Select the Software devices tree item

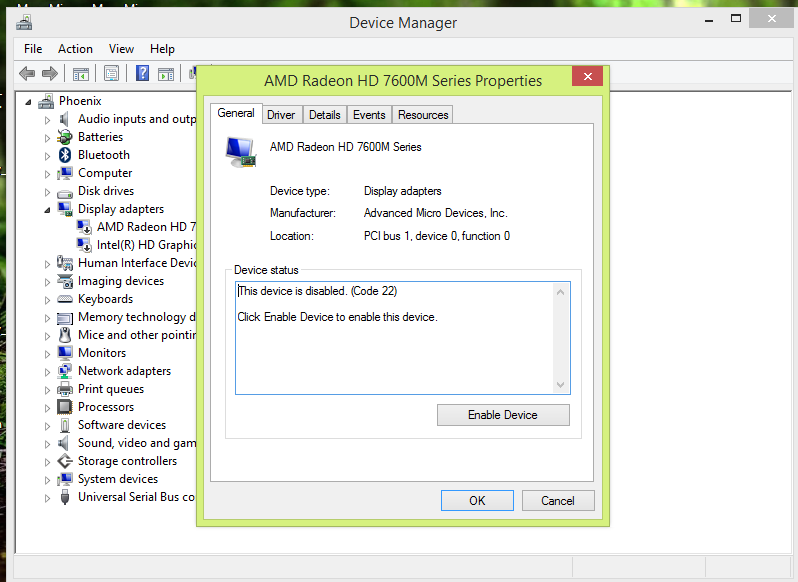click(122, 425)
